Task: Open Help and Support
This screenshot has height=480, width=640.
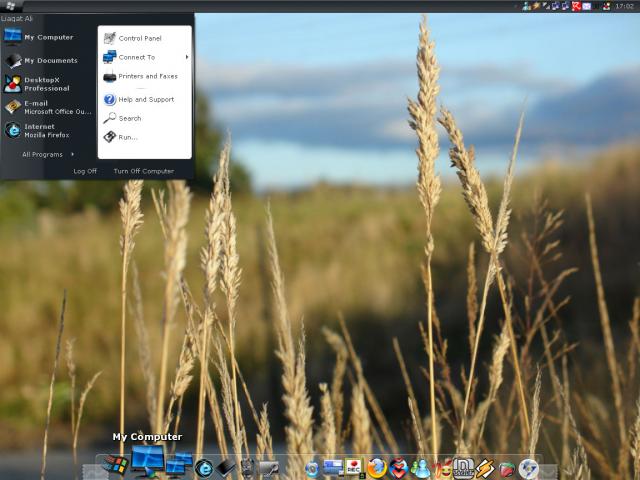Action: coord(146,99)
